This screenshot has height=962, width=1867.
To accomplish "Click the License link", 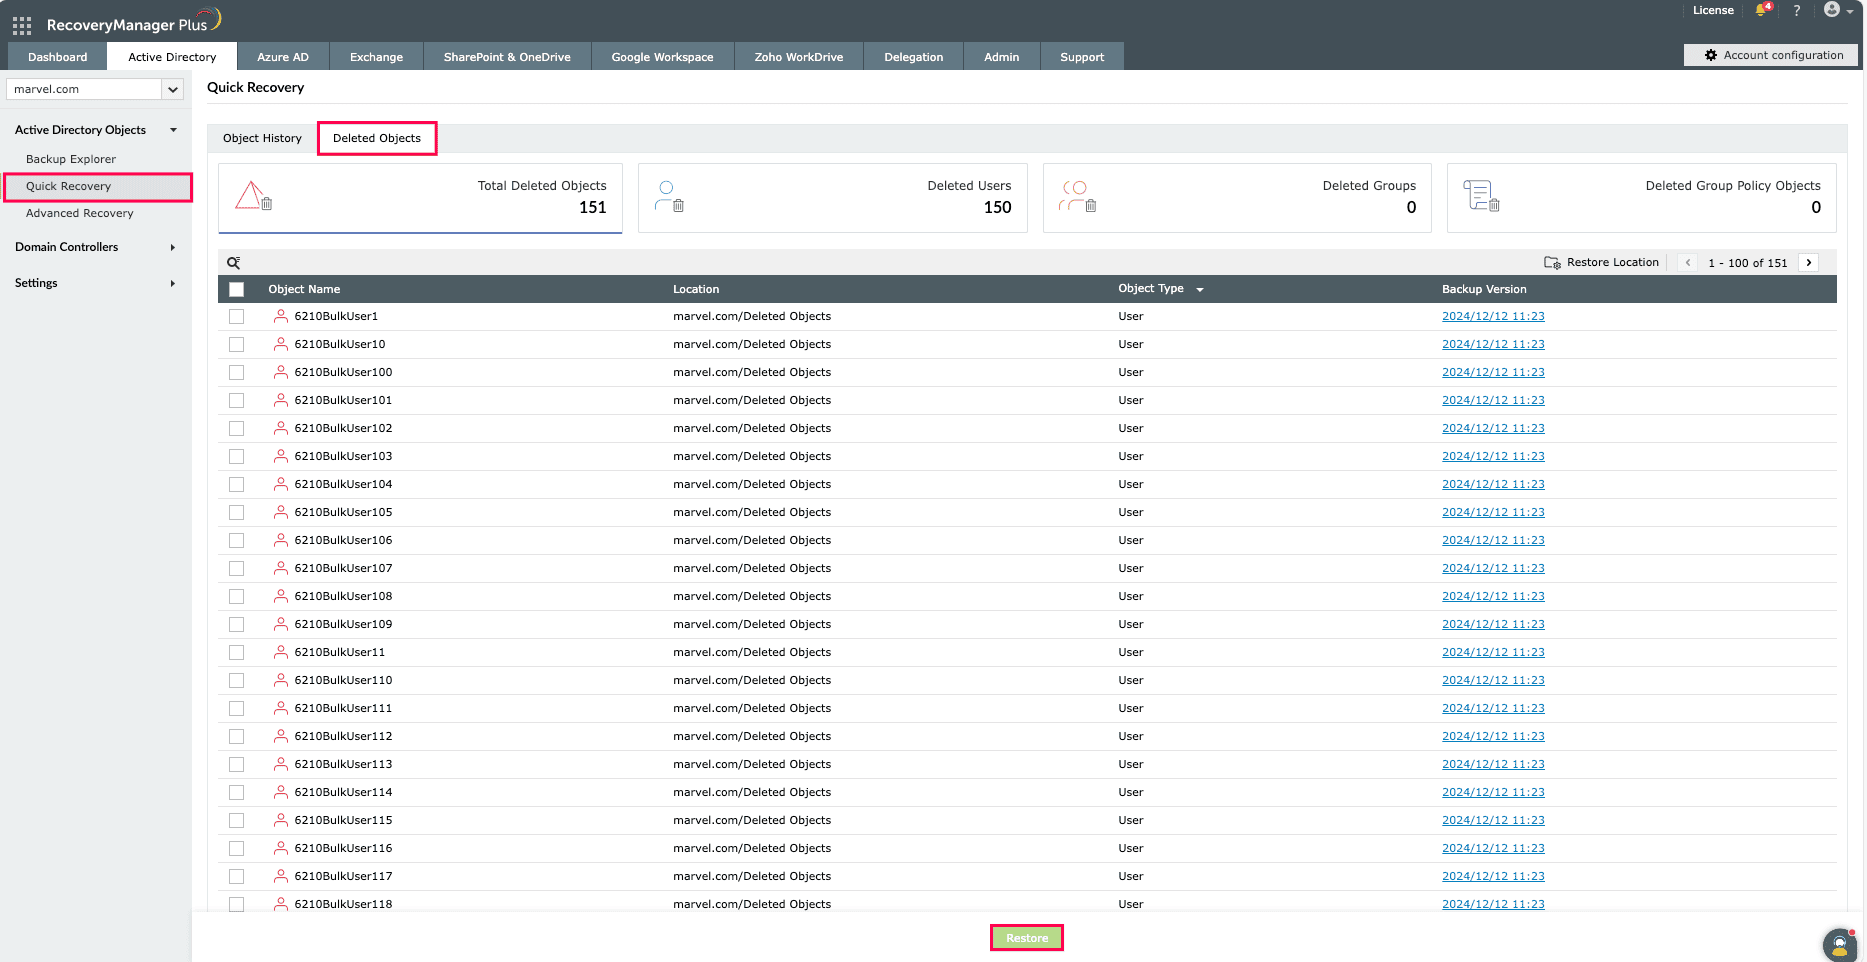I will click(1713, 10).
